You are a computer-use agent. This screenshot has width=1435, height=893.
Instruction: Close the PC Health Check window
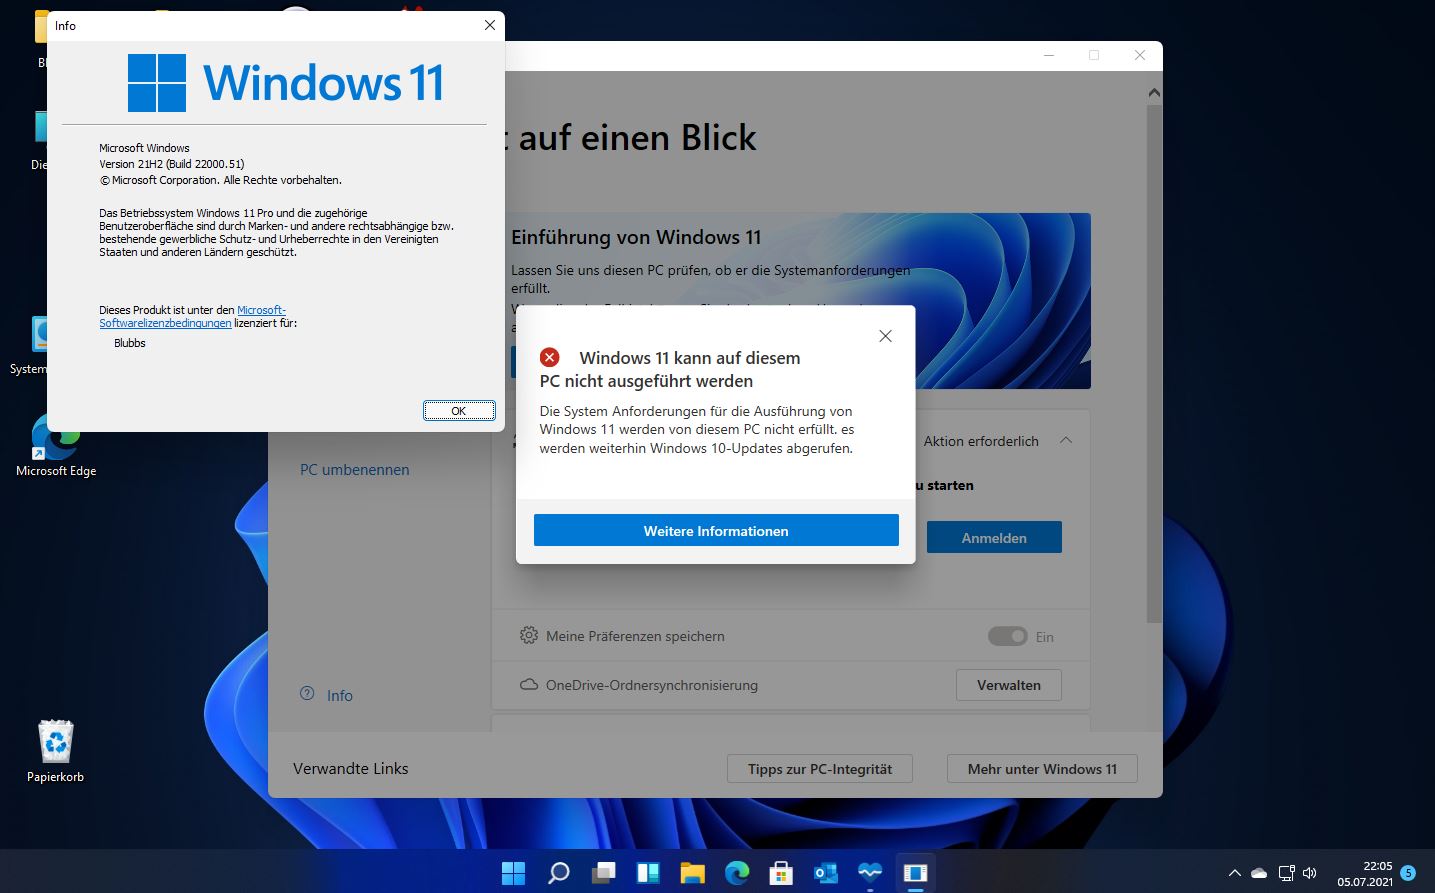click(x=1140, y=56)
